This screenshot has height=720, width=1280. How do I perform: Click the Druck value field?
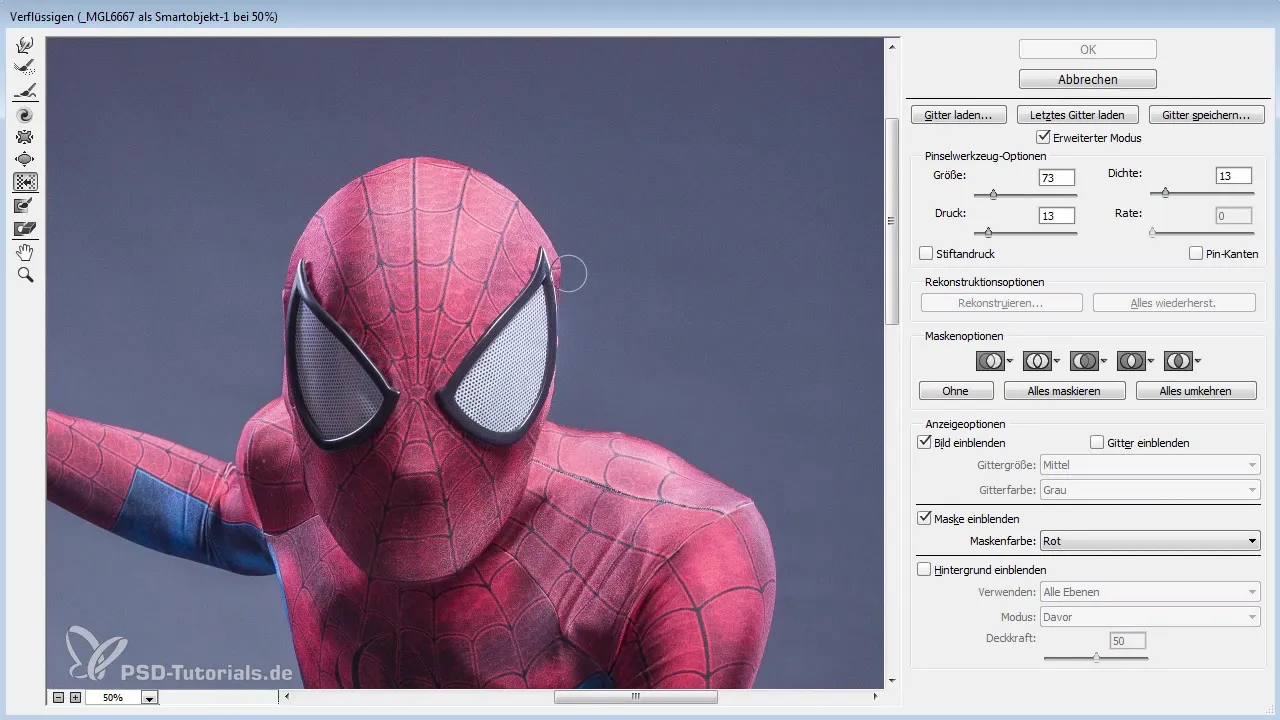[x=1057, y=216]
